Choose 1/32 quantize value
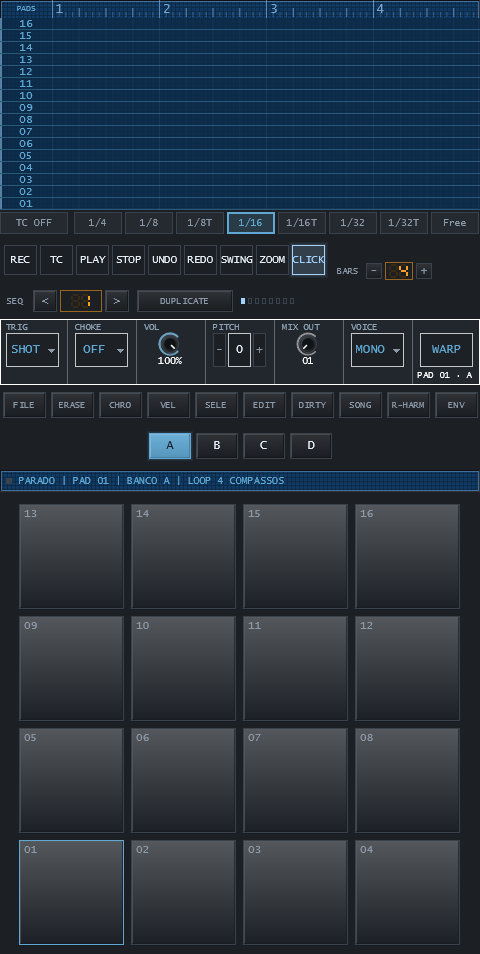The width and height of the screenshot is (480, 954). [x=352, y=223]
